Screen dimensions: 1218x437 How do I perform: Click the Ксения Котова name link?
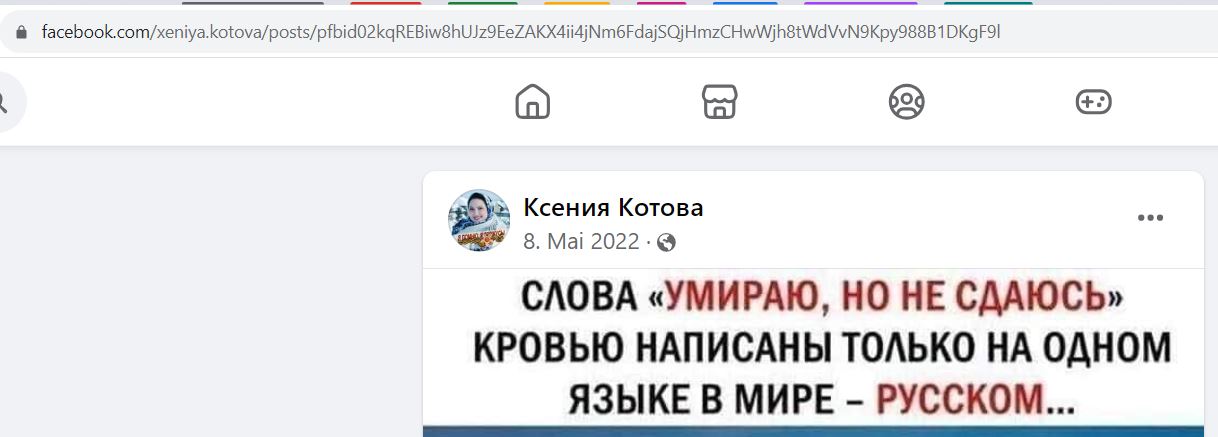[613, 207]
